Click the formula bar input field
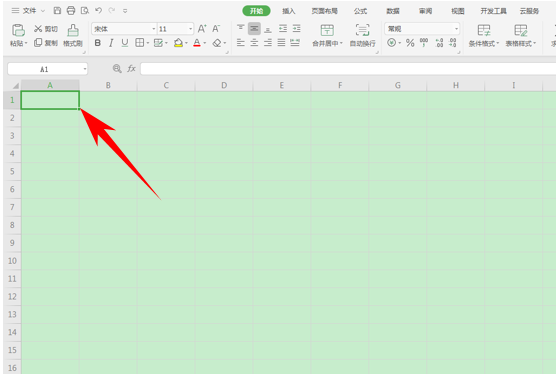This screenshot has width=557, height=374. click(348, 69)
